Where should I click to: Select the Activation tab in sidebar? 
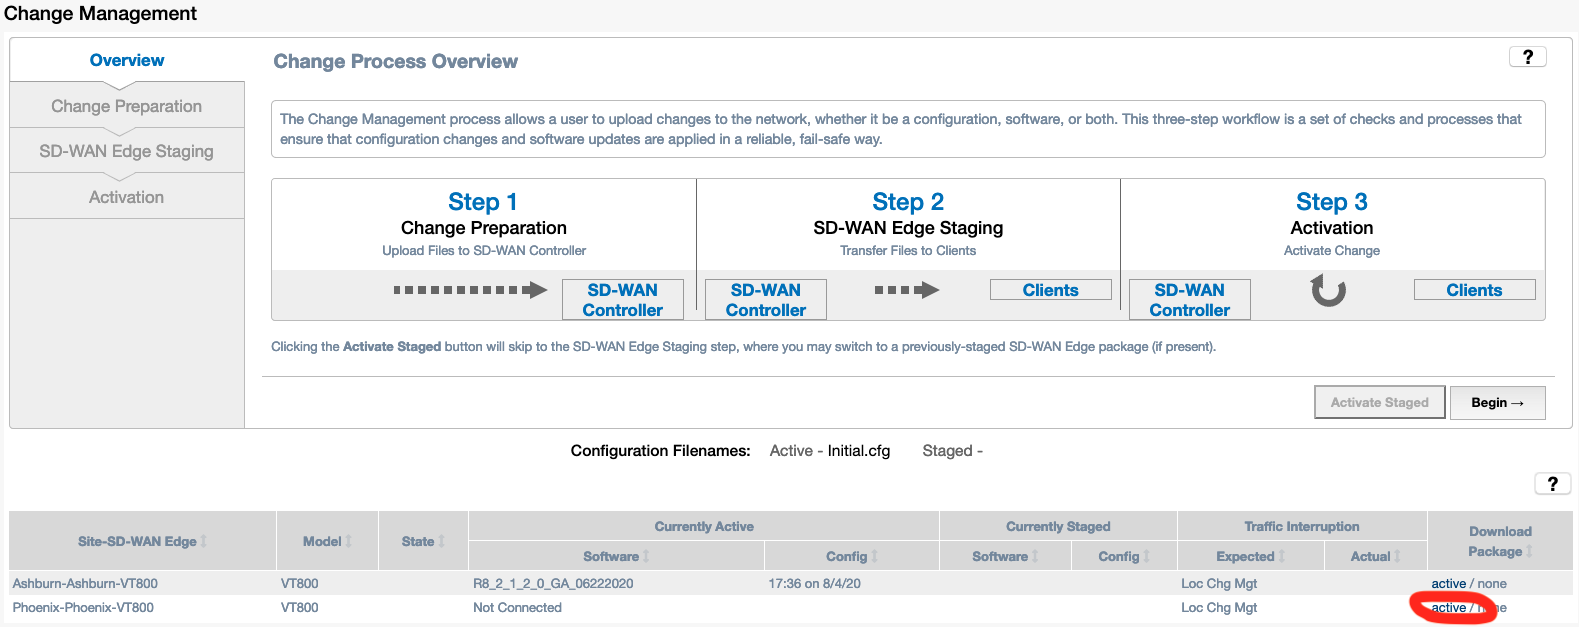(127, 197)
